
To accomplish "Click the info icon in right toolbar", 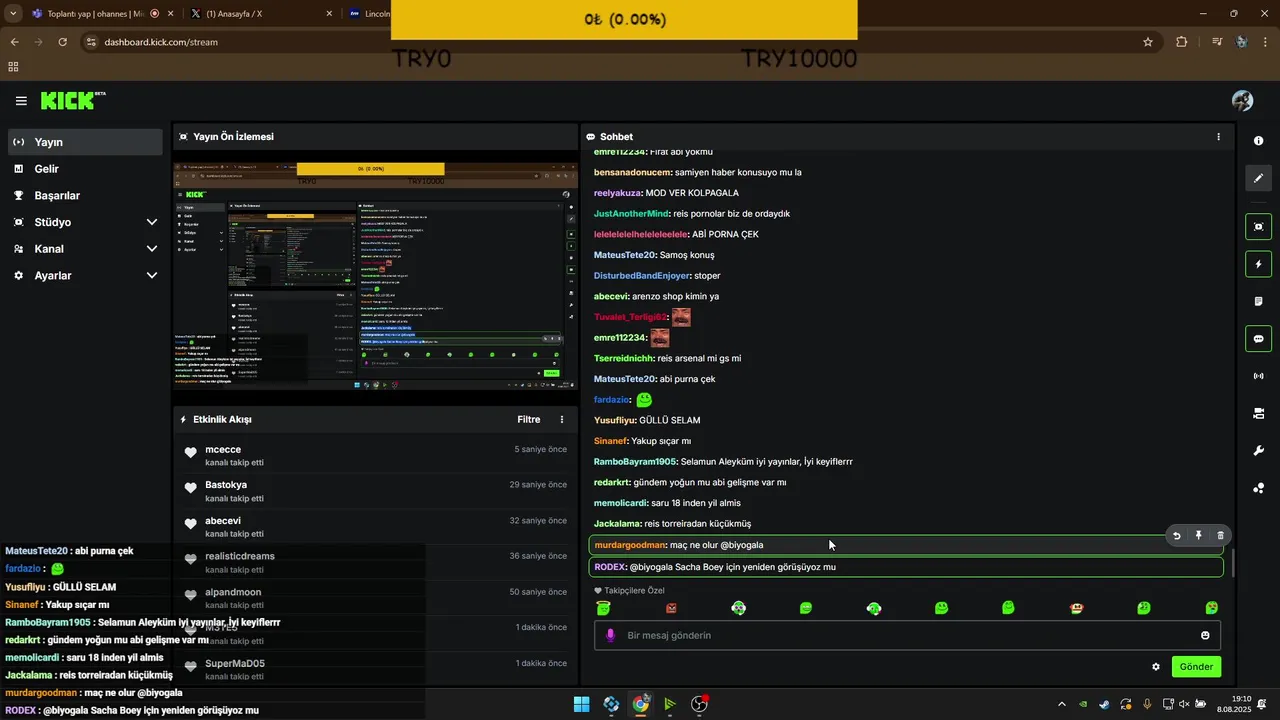I will [x=1259, y=141].
